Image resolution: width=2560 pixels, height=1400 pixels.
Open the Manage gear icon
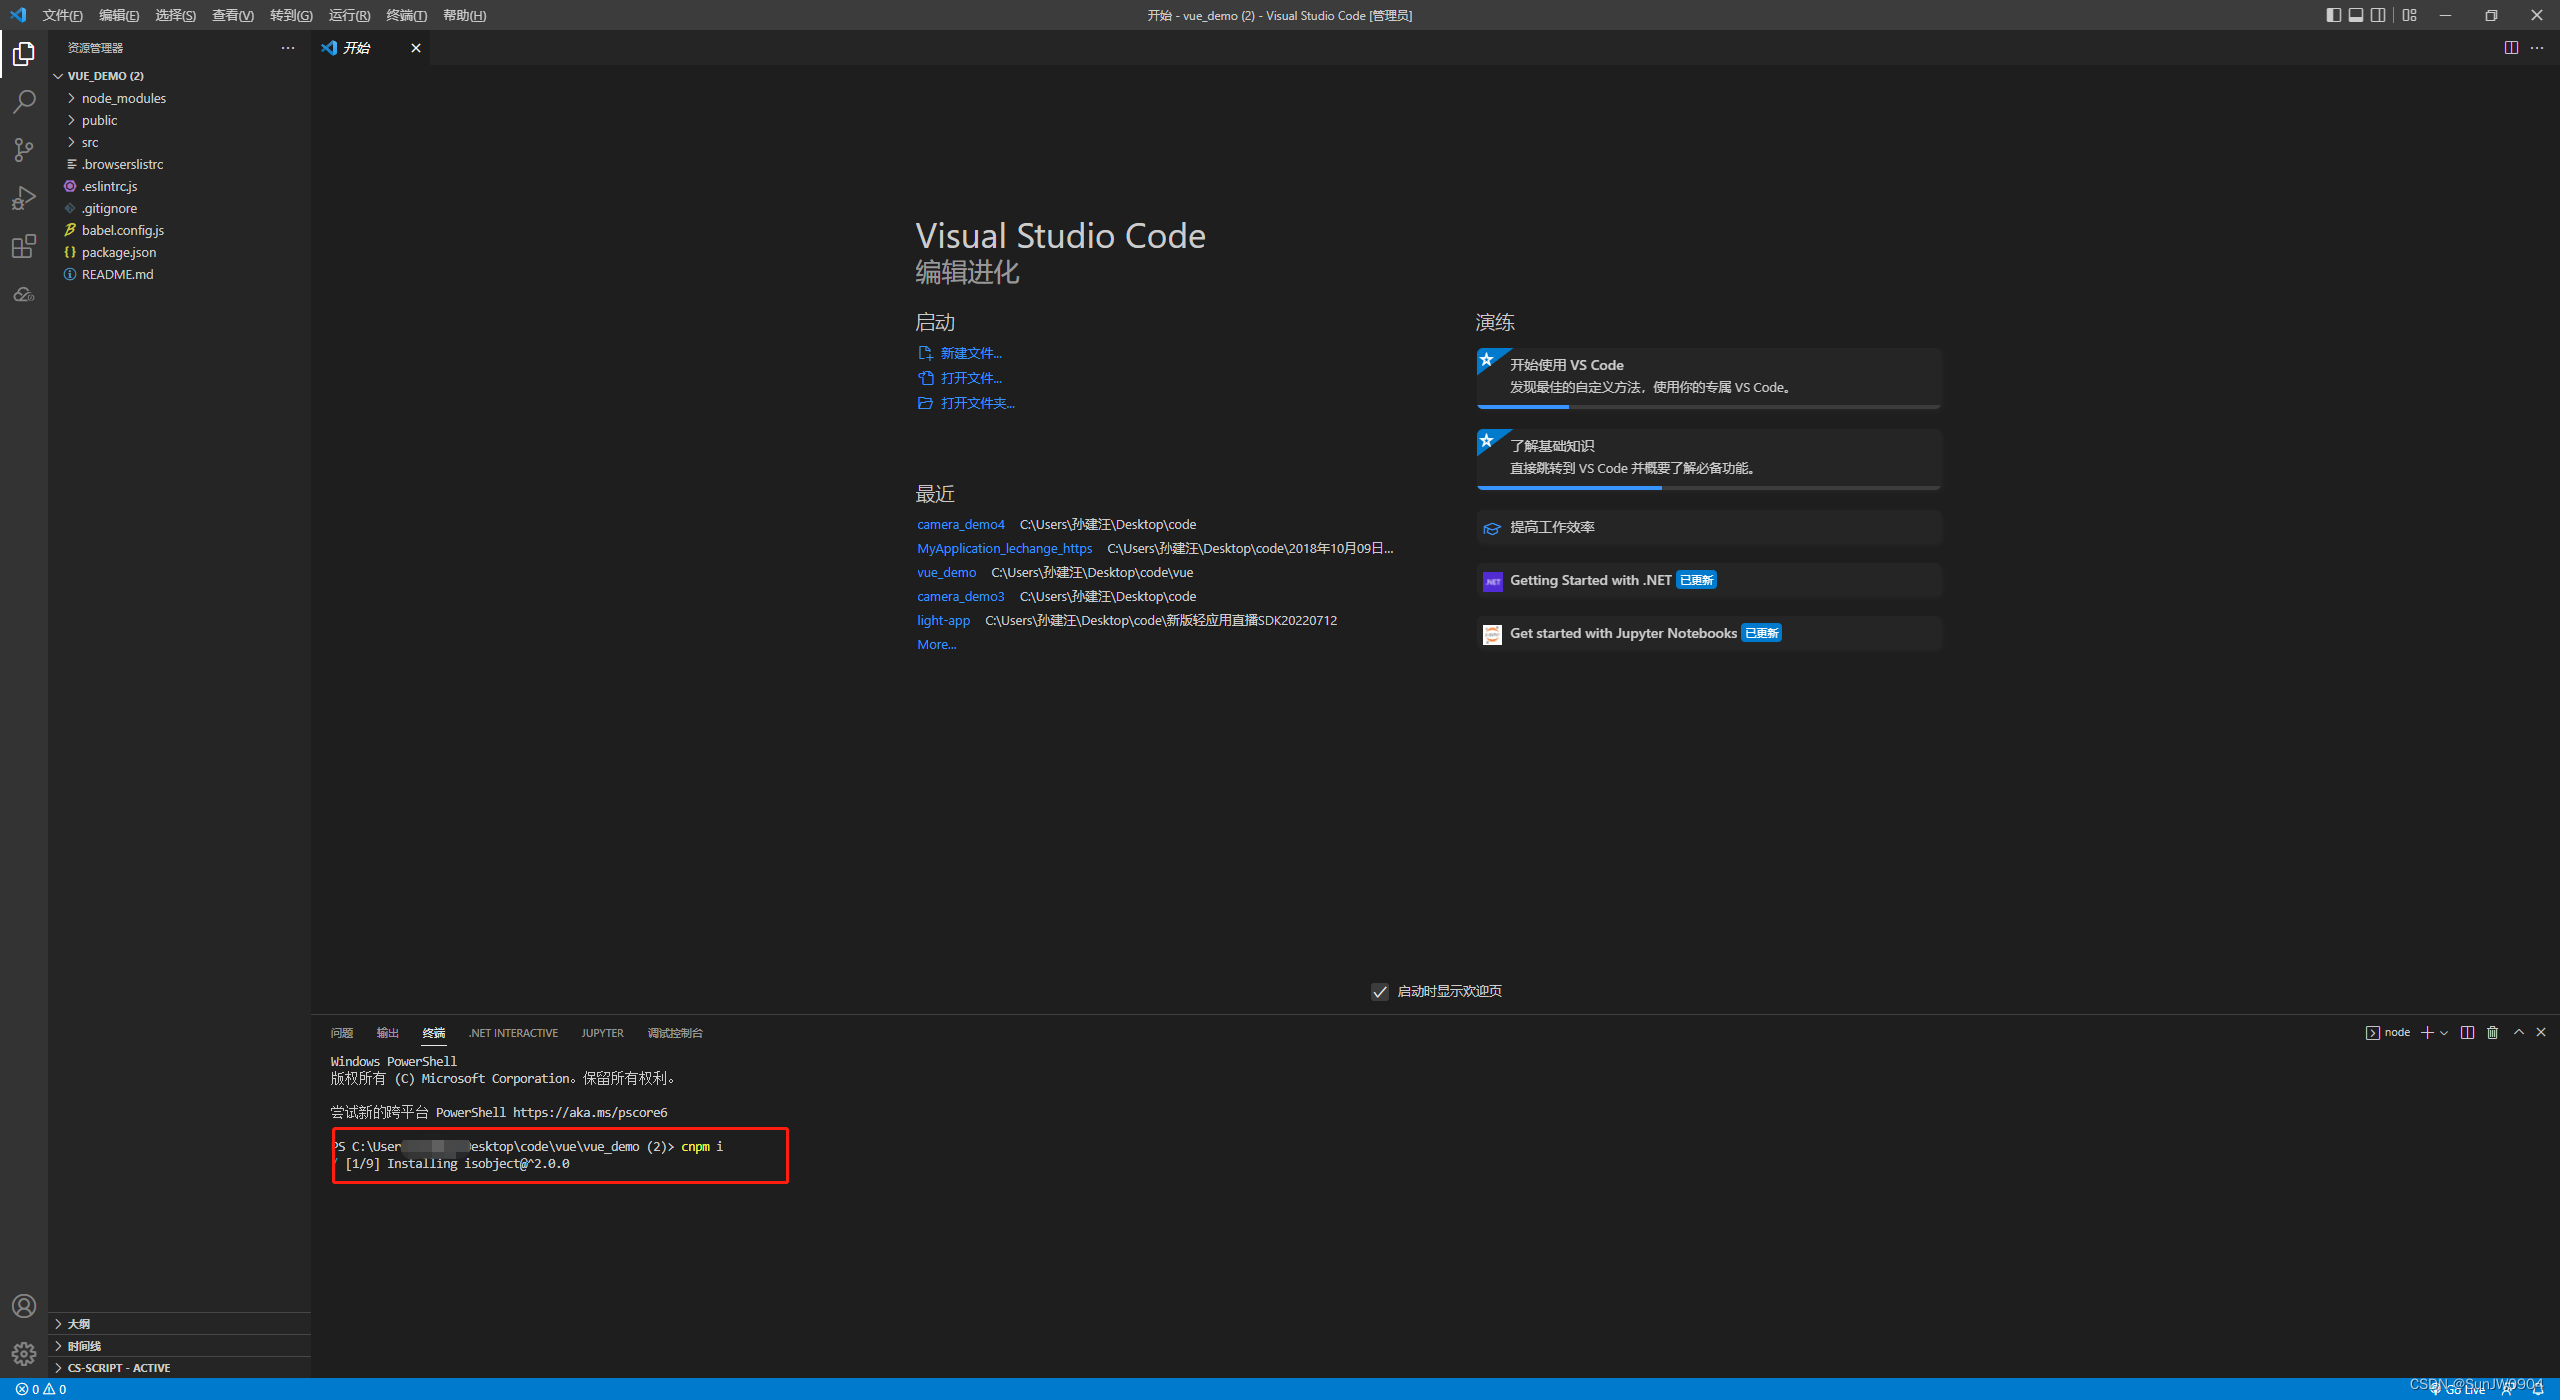click(x=24, y=1354)
